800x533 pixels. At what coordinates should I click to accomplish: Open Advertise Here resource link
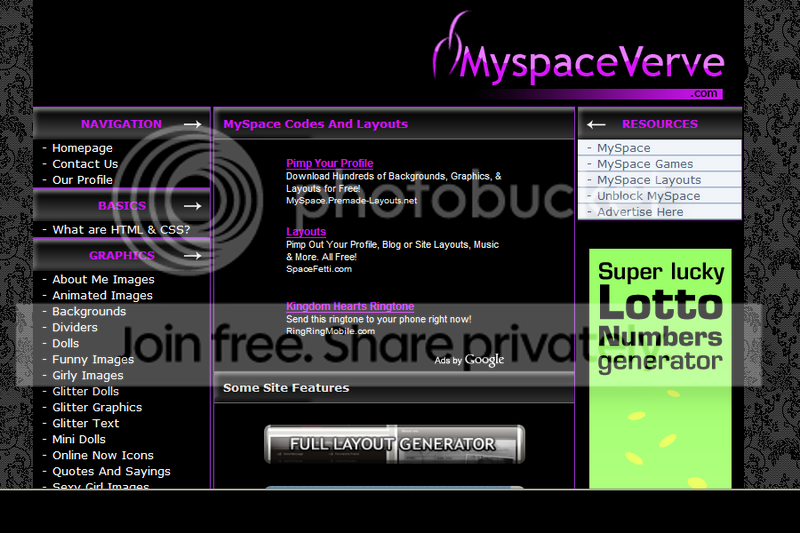(x=640, y=212)
